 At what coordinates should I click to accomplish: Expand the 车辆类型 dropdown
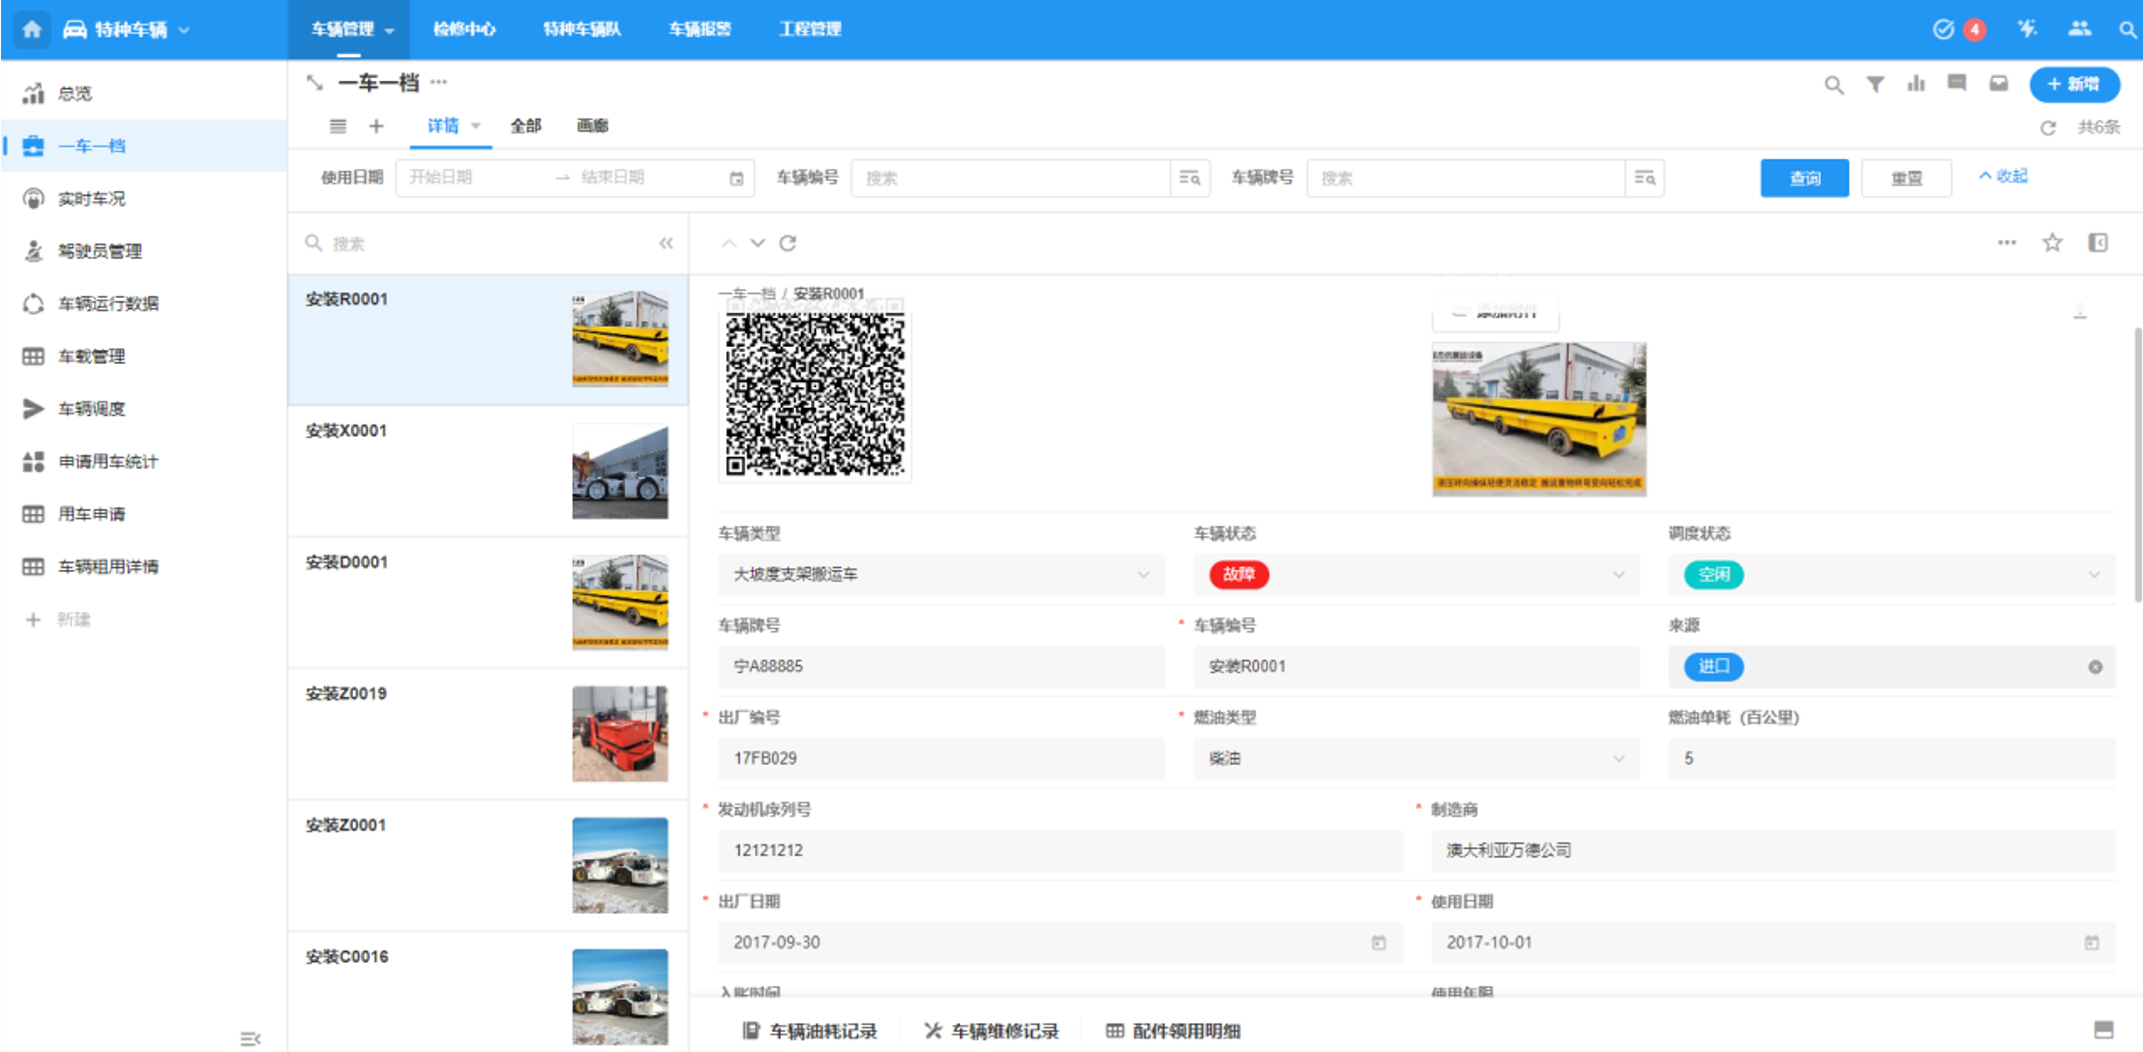(x=1143, y=575)
